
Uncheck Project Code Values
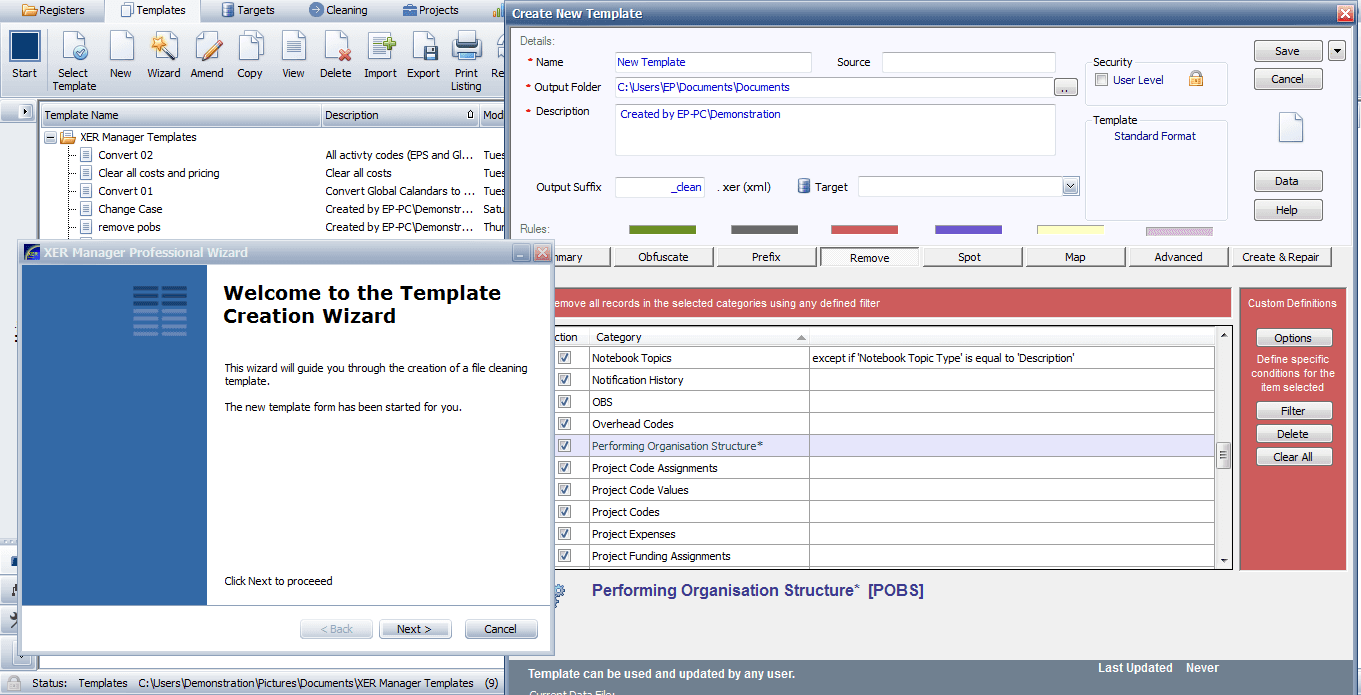click(565, 489)
